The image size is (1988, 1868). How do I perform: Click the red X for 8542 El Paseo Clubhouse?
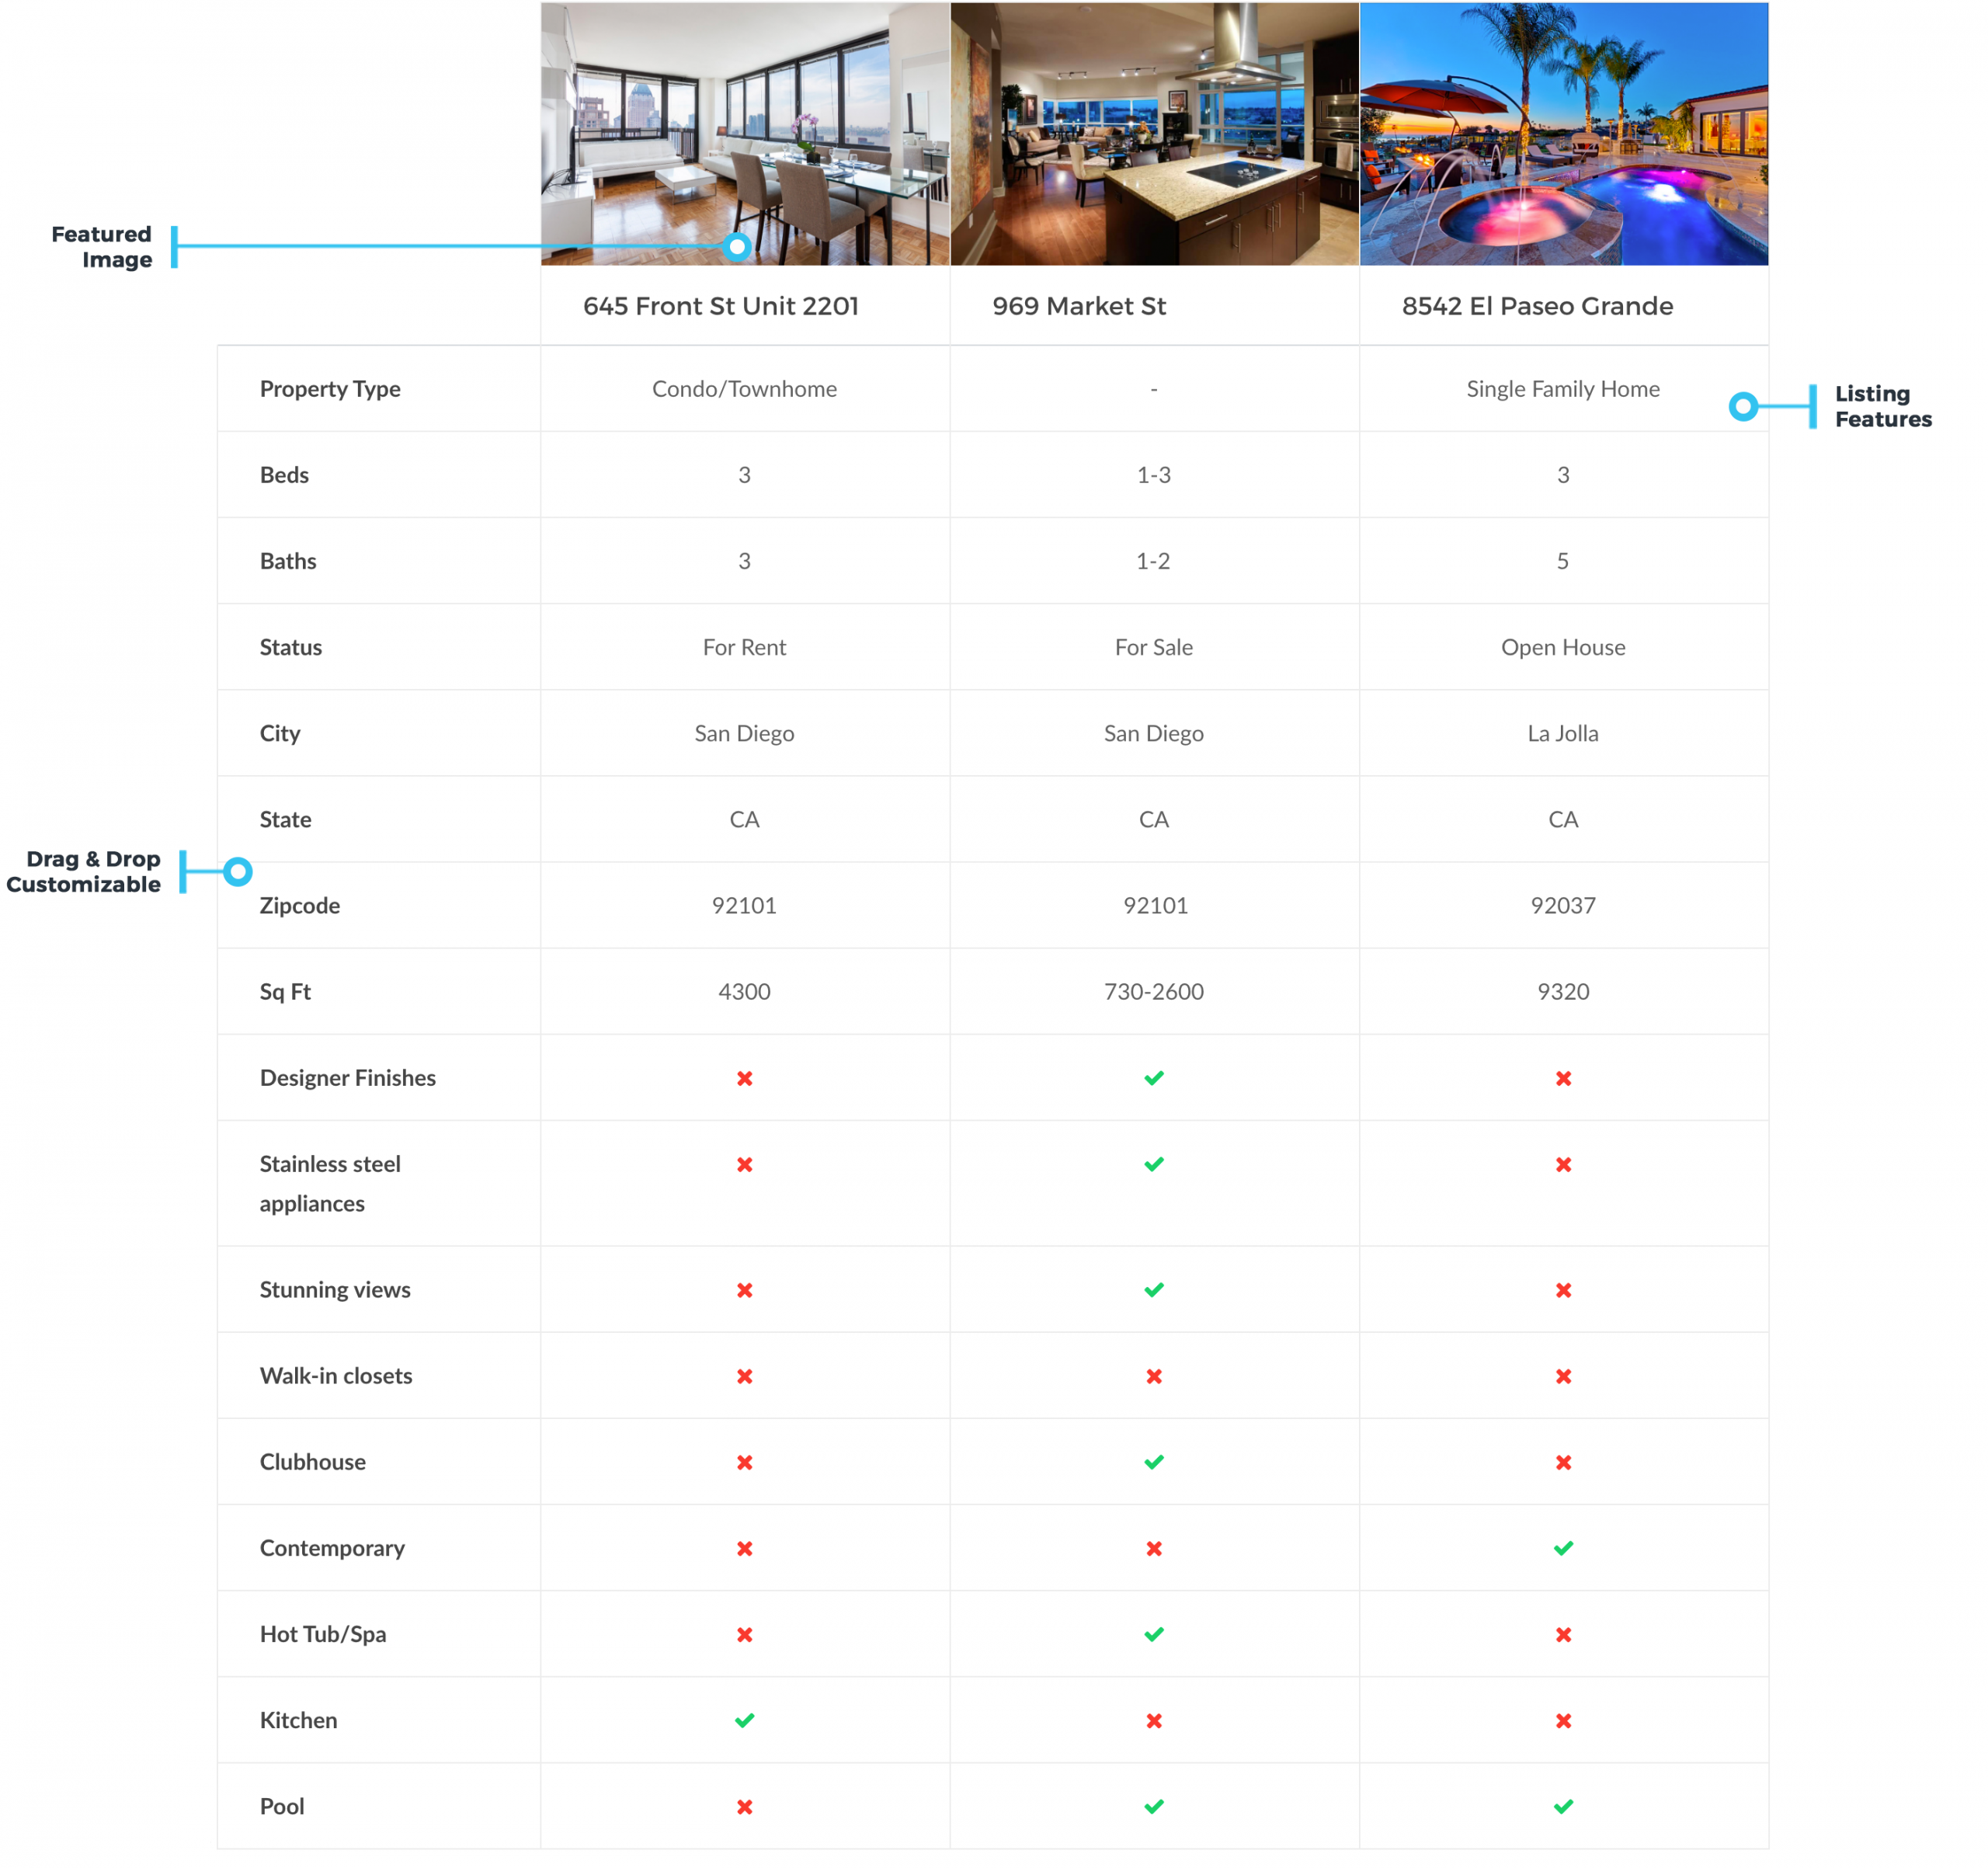pos(1563,1462)
